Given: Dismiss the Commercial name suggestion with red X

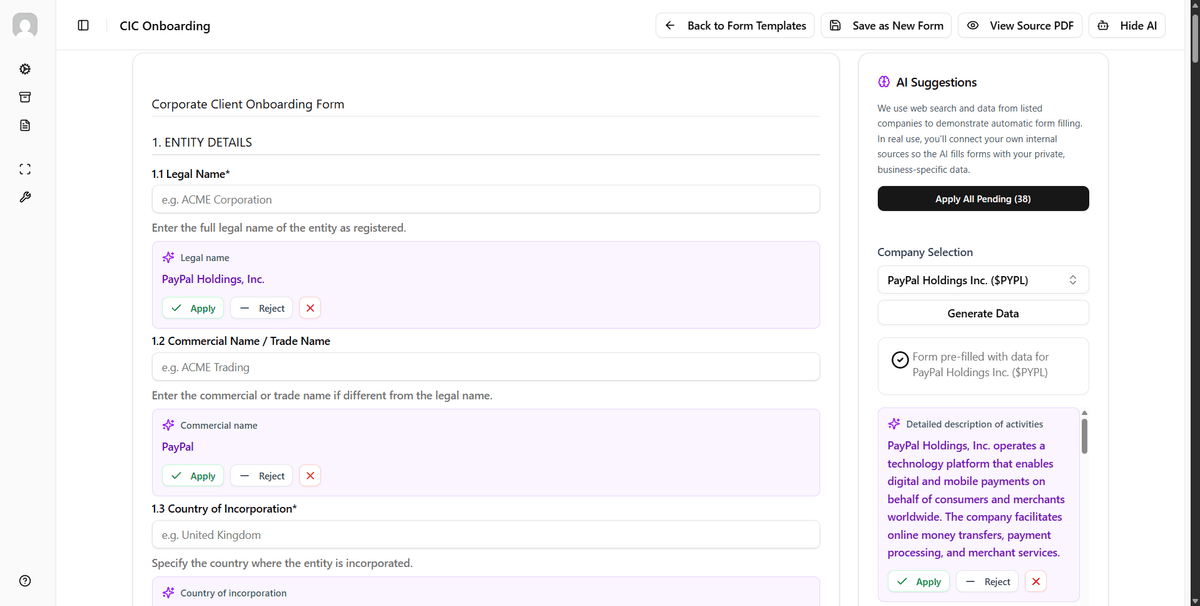Looking at the screenshot, I should click(311, 476).
